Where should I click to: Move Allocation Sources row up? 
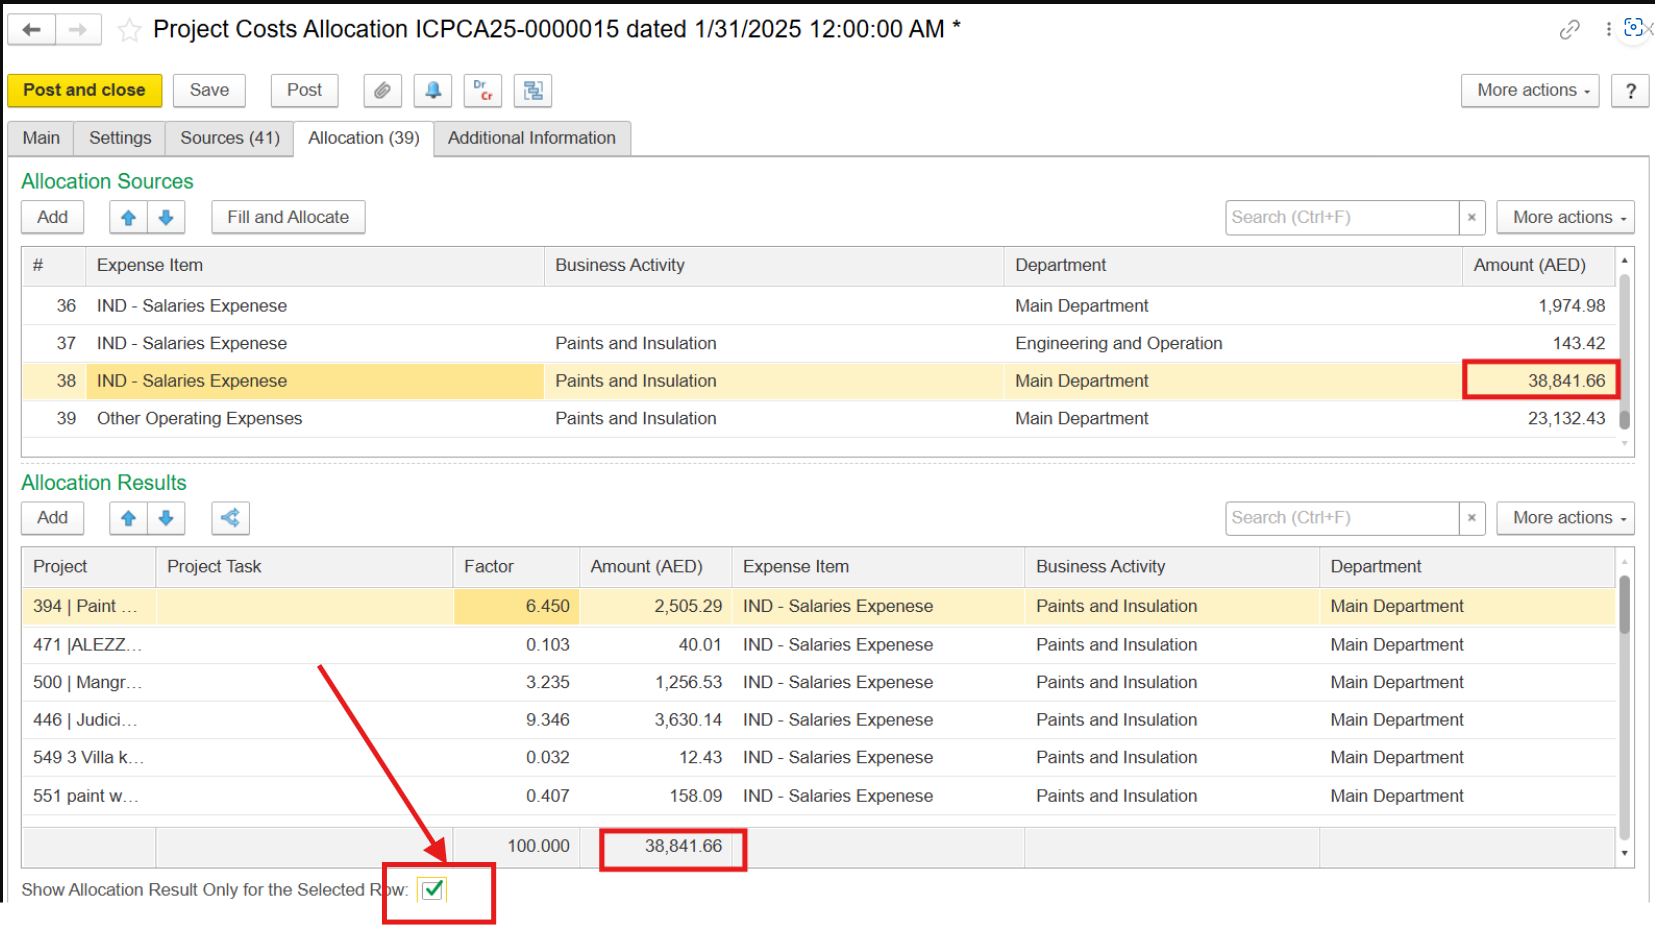point(128,217)
